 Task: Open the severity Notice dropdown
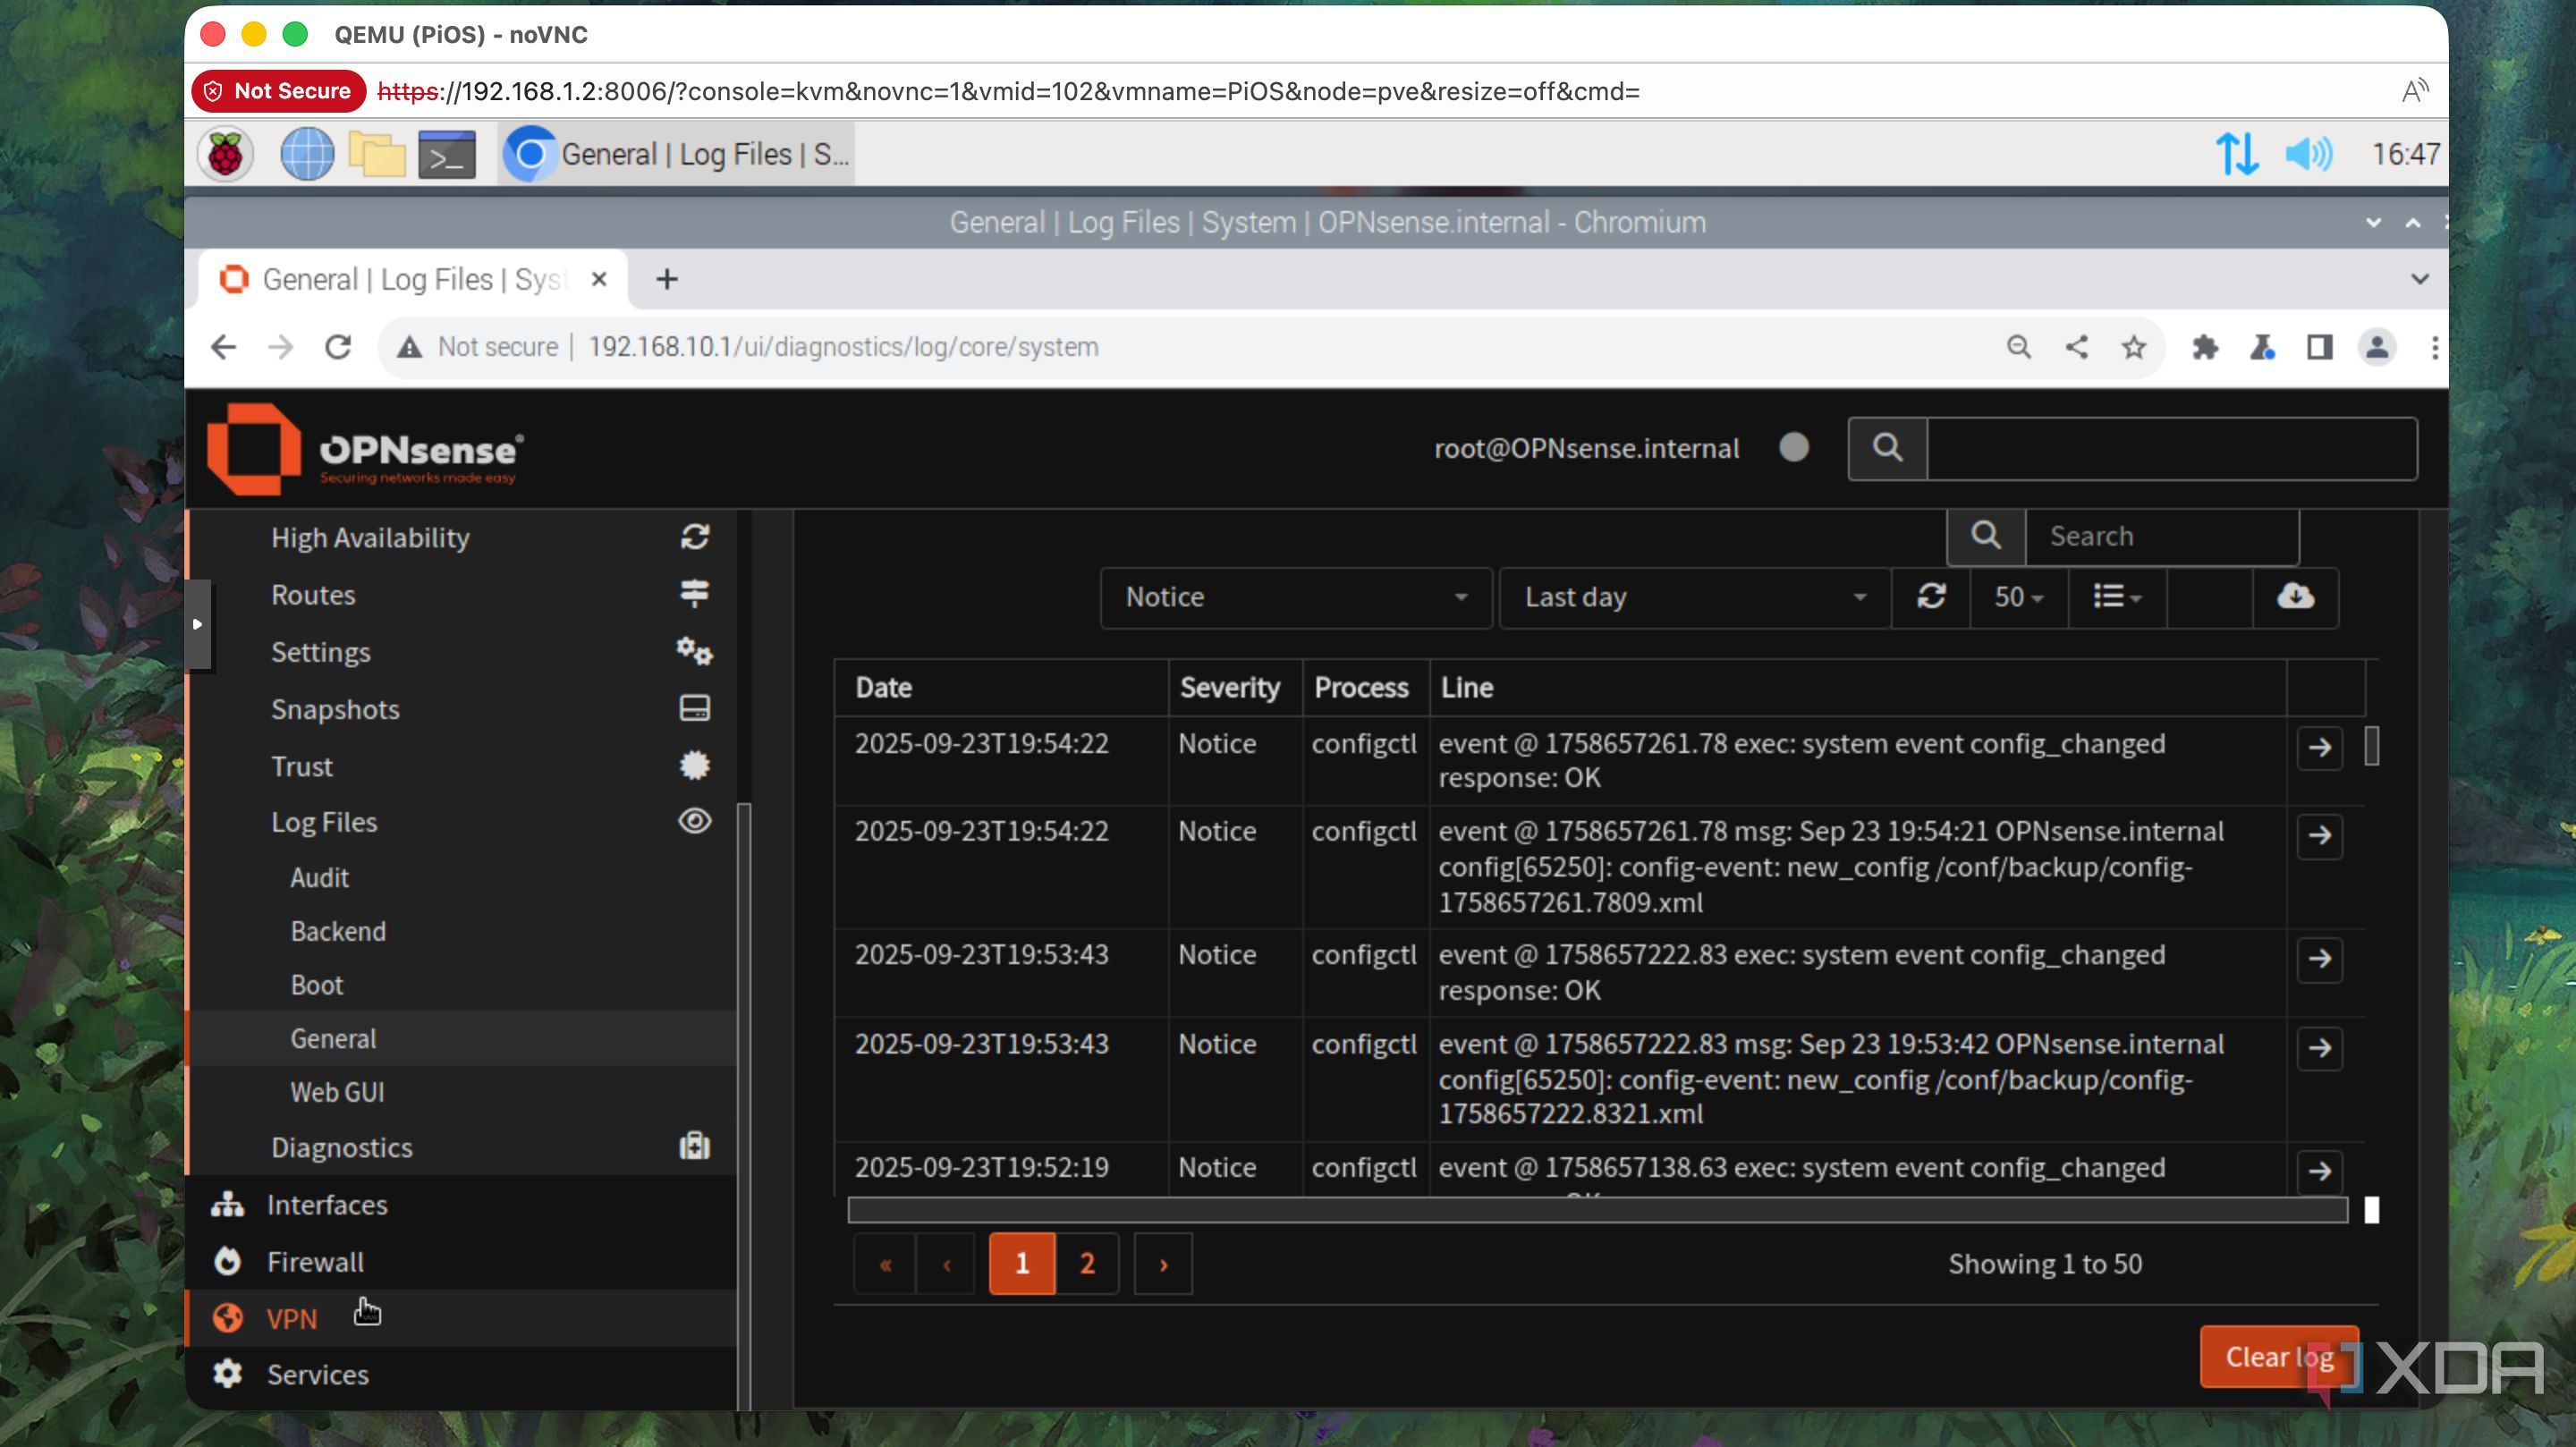tap(1296, 597)
